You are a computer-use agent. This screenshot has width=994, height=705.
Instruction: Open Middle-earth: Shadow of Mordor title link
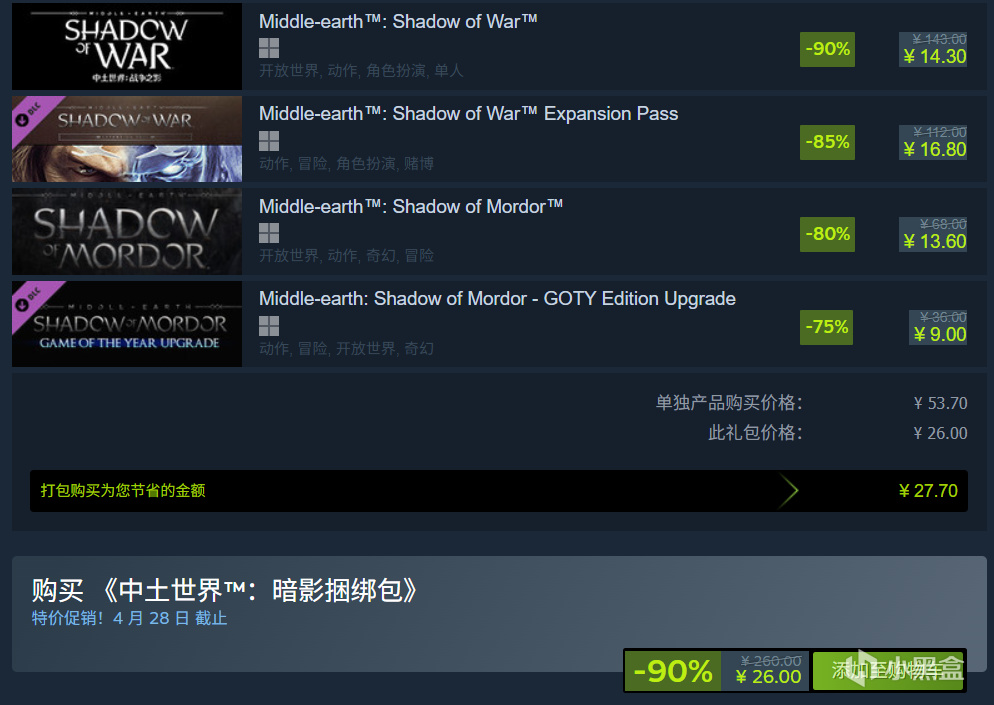click(411, 206)
